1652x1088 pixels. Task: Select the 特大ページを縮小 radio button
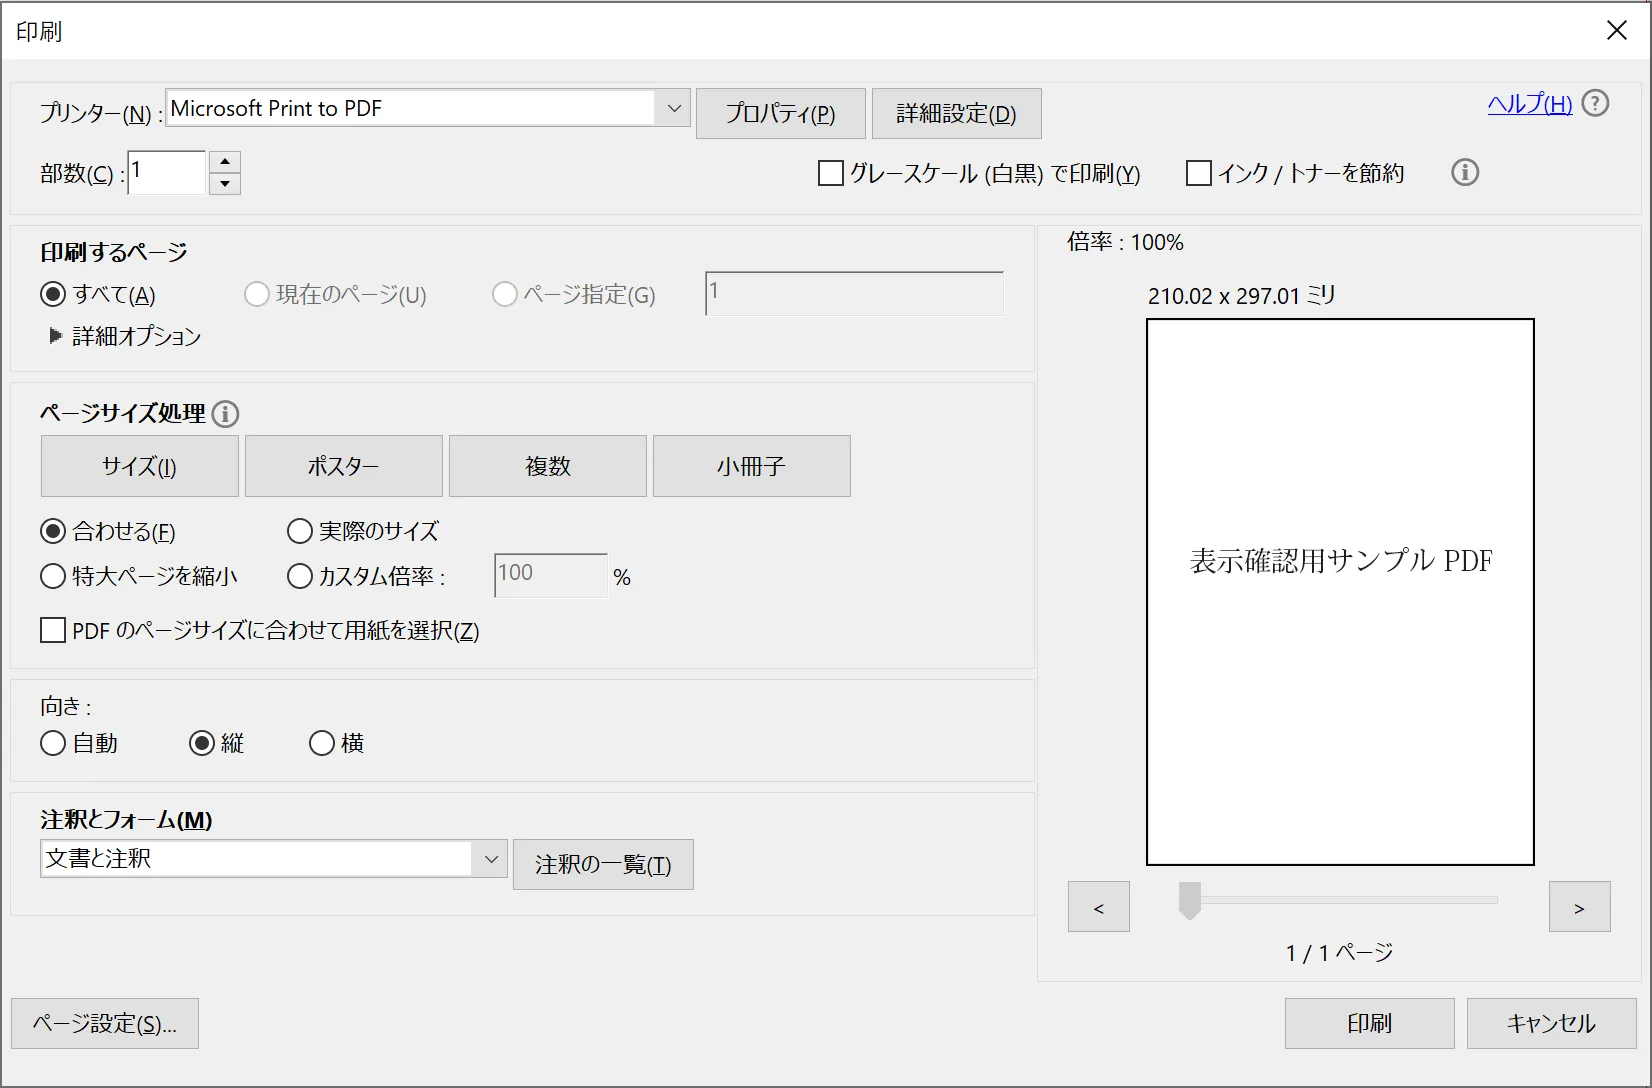pyautogui.click(x=53, y=576)
